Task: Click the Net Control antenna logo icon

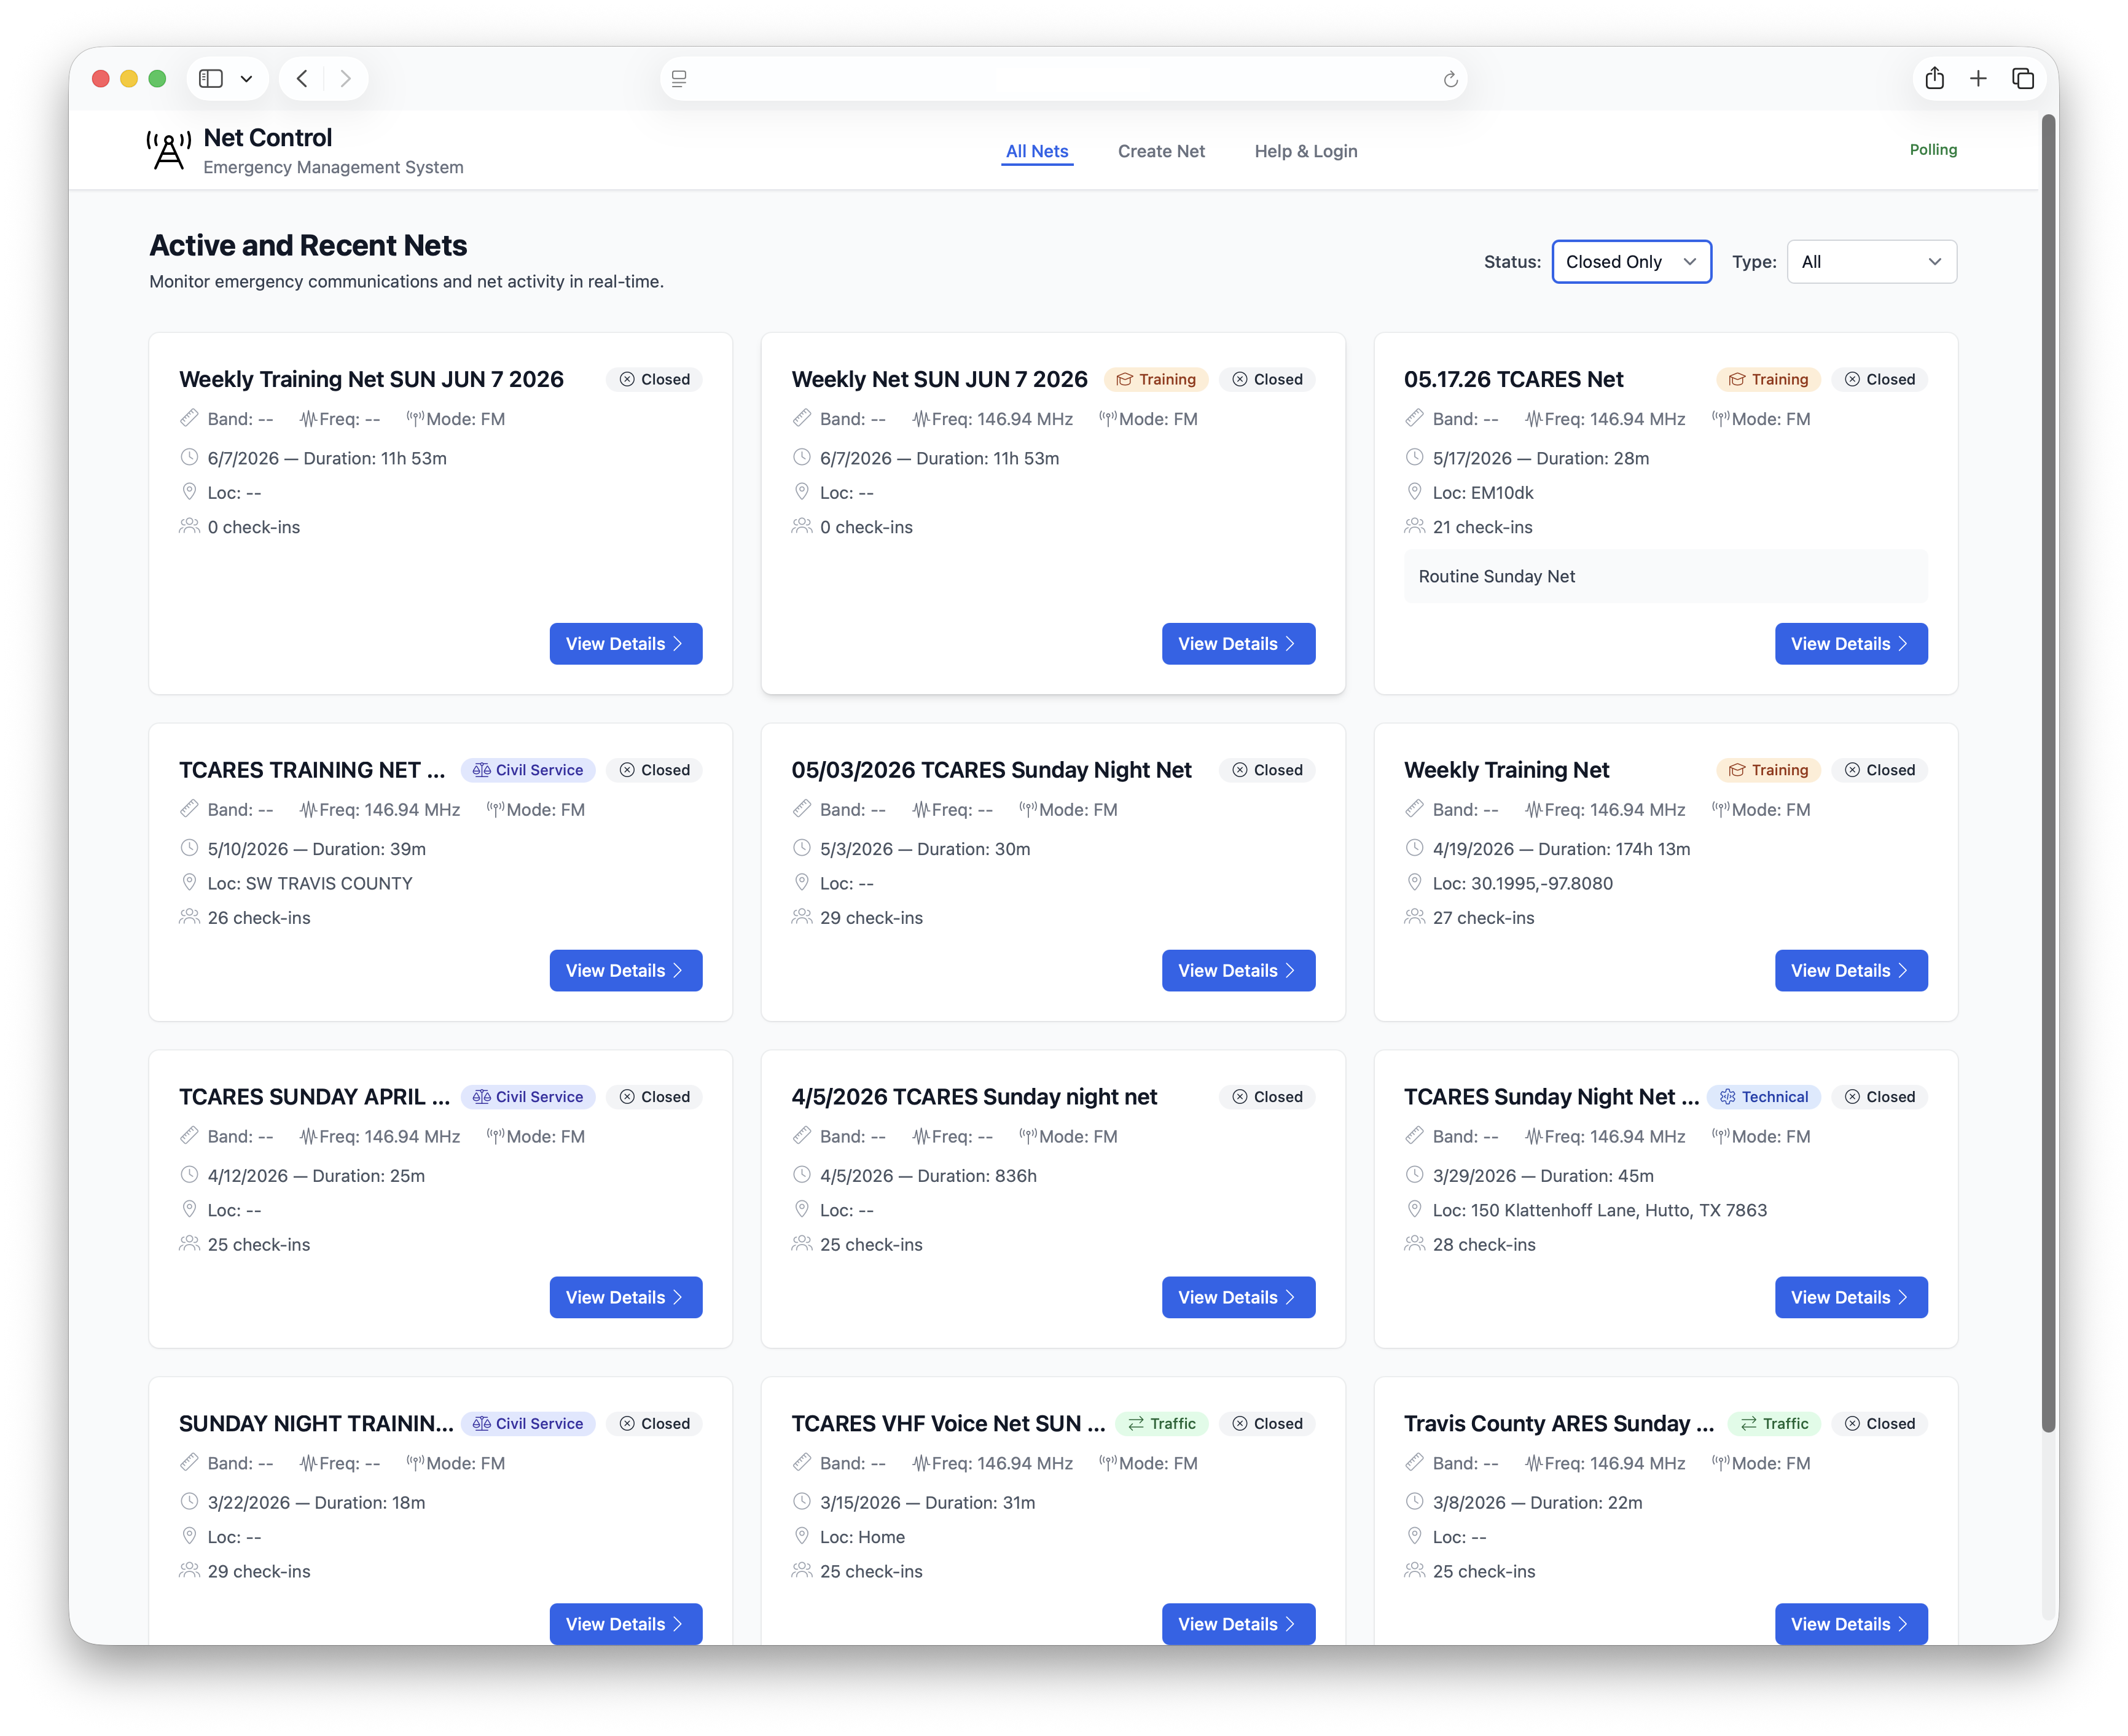Action: [168, 151]
